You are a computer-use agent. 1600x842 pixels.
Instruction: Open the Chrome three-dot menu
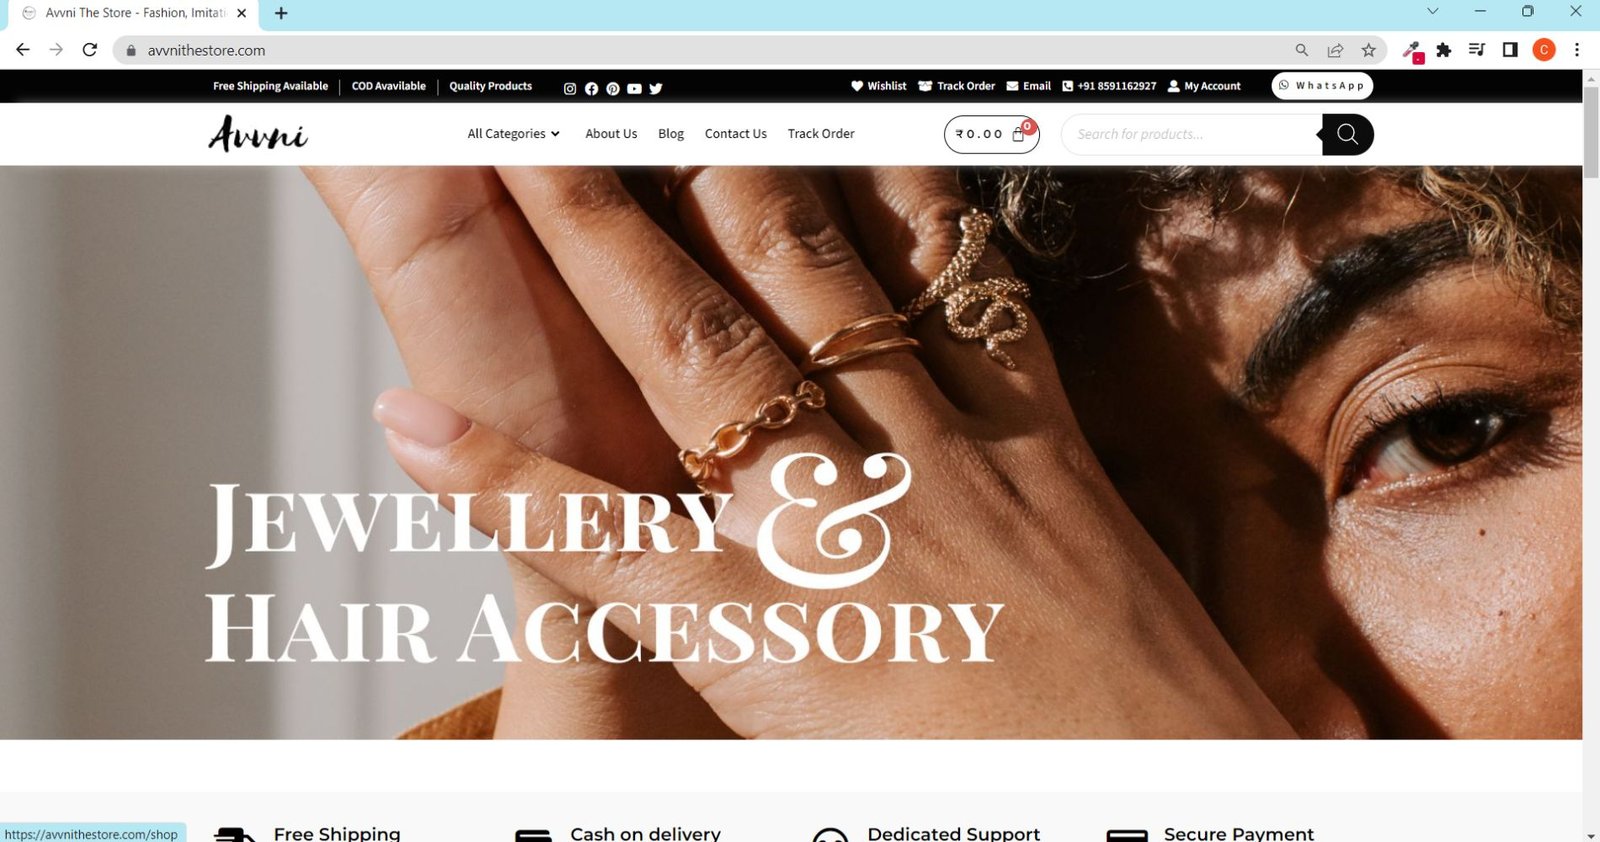[x=1577, y=50]
